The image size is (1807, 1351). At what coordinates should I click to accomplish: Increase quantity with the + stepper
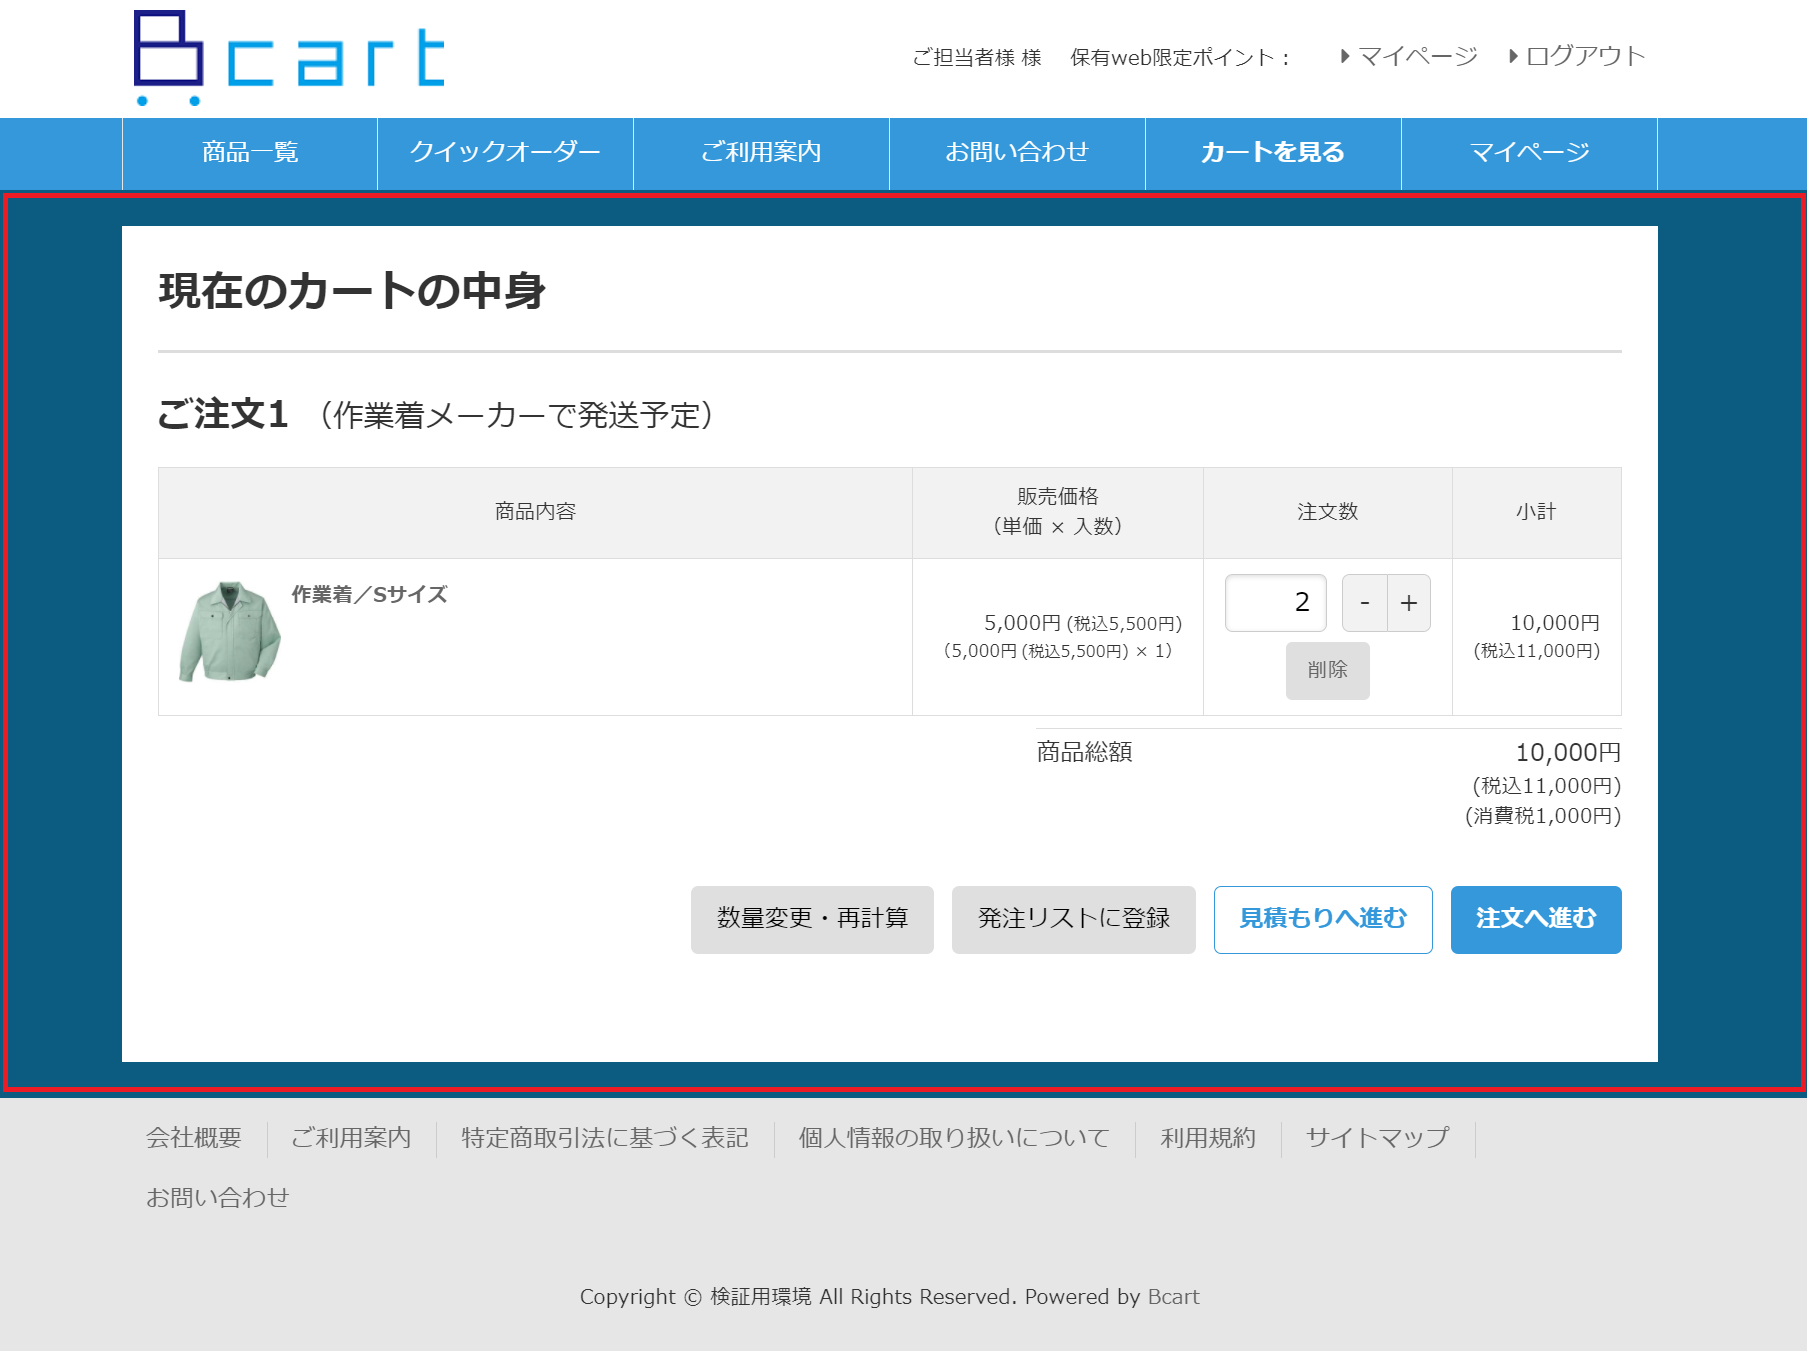(1408, 602)
